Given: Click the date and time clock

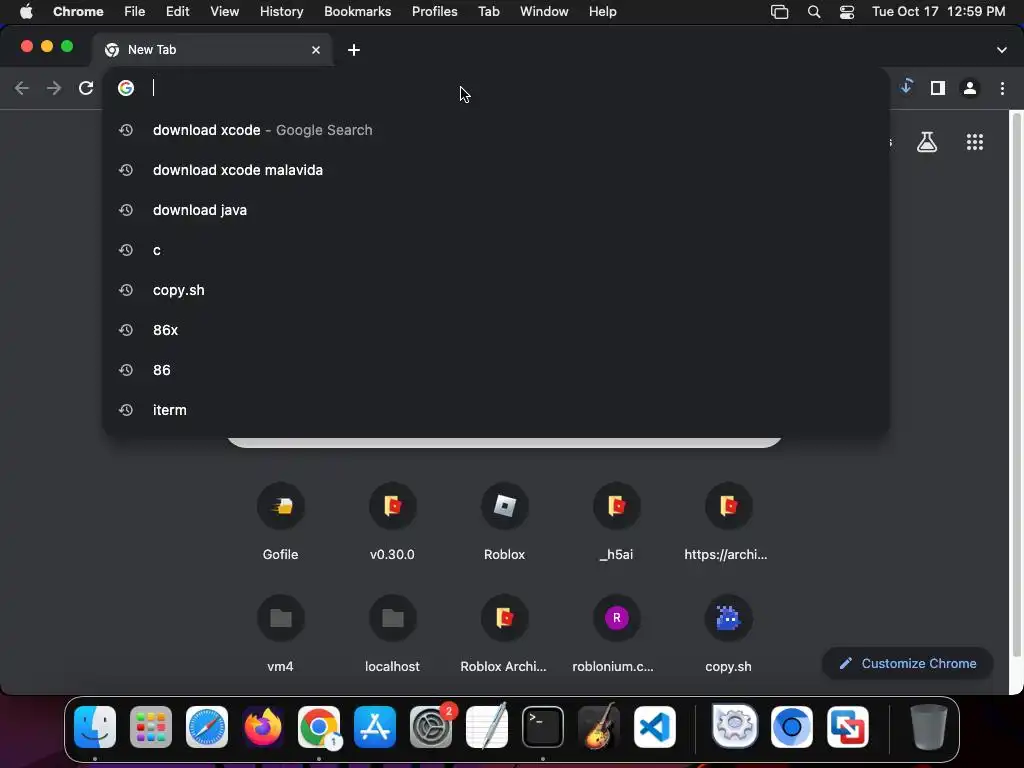Looking at the screenshot, I should click(x=938, y=12).
